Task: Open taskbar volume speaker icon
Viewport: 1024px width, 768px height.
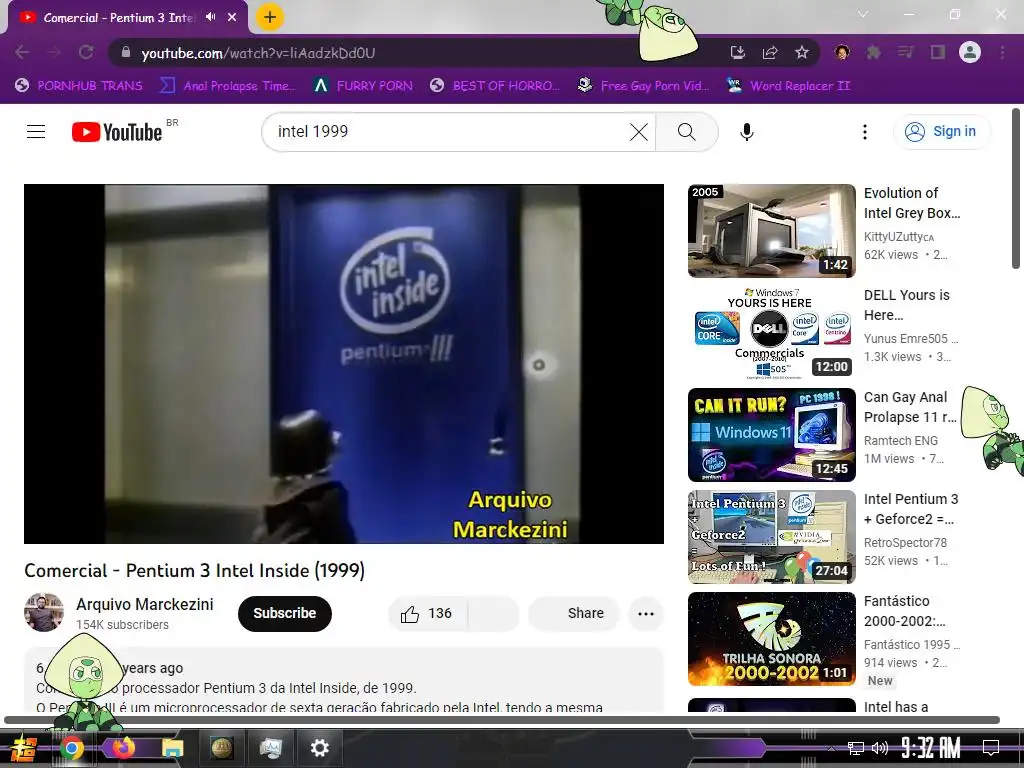Action: point(880,748)
